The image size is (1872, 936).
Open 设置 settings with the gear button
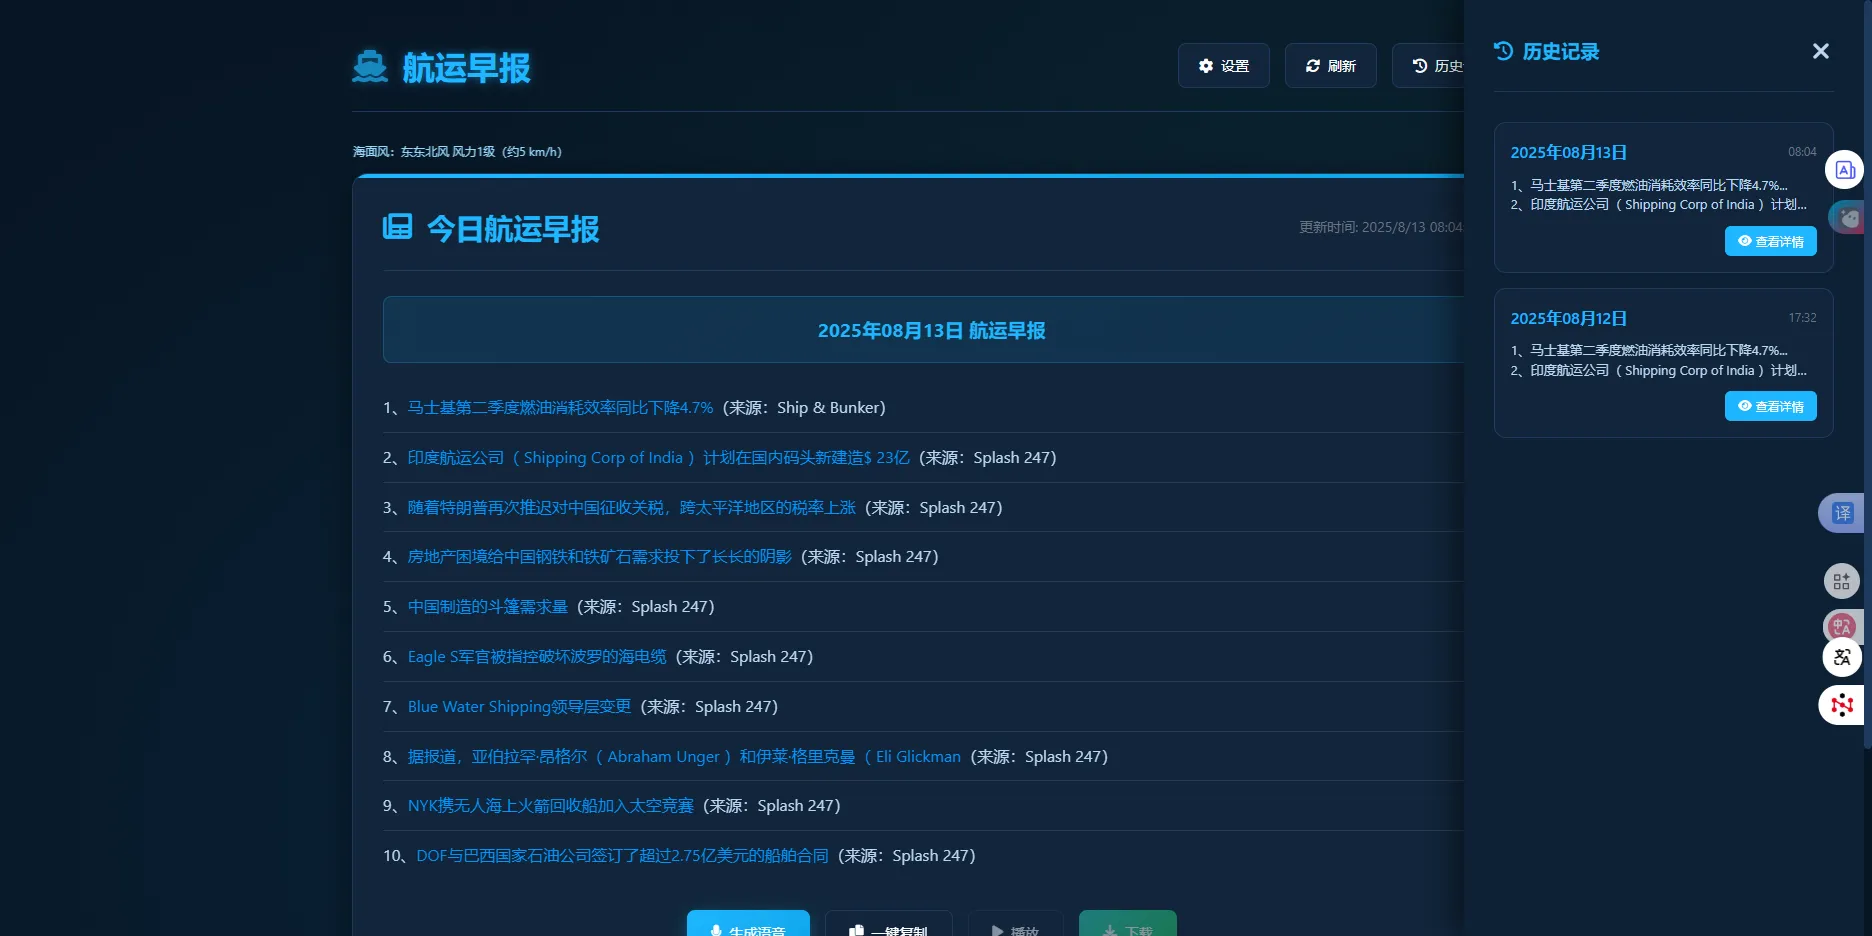pos(1223,66)
